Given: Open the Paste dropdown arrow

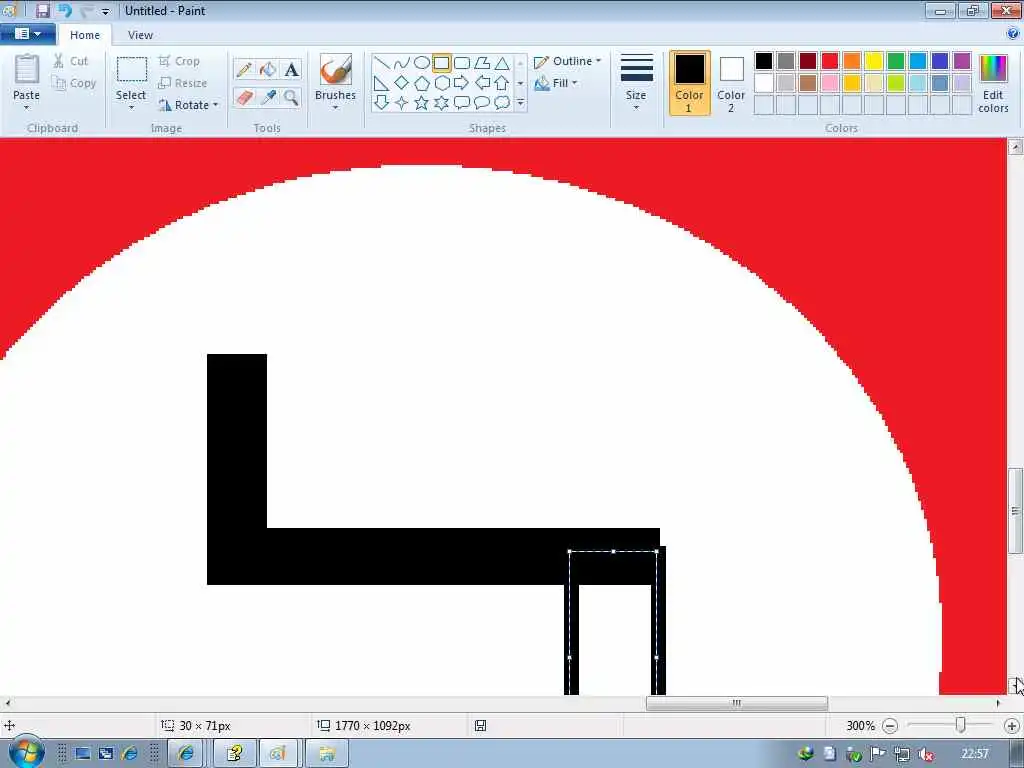Looking at the screenshot, I should pos(26,108).
